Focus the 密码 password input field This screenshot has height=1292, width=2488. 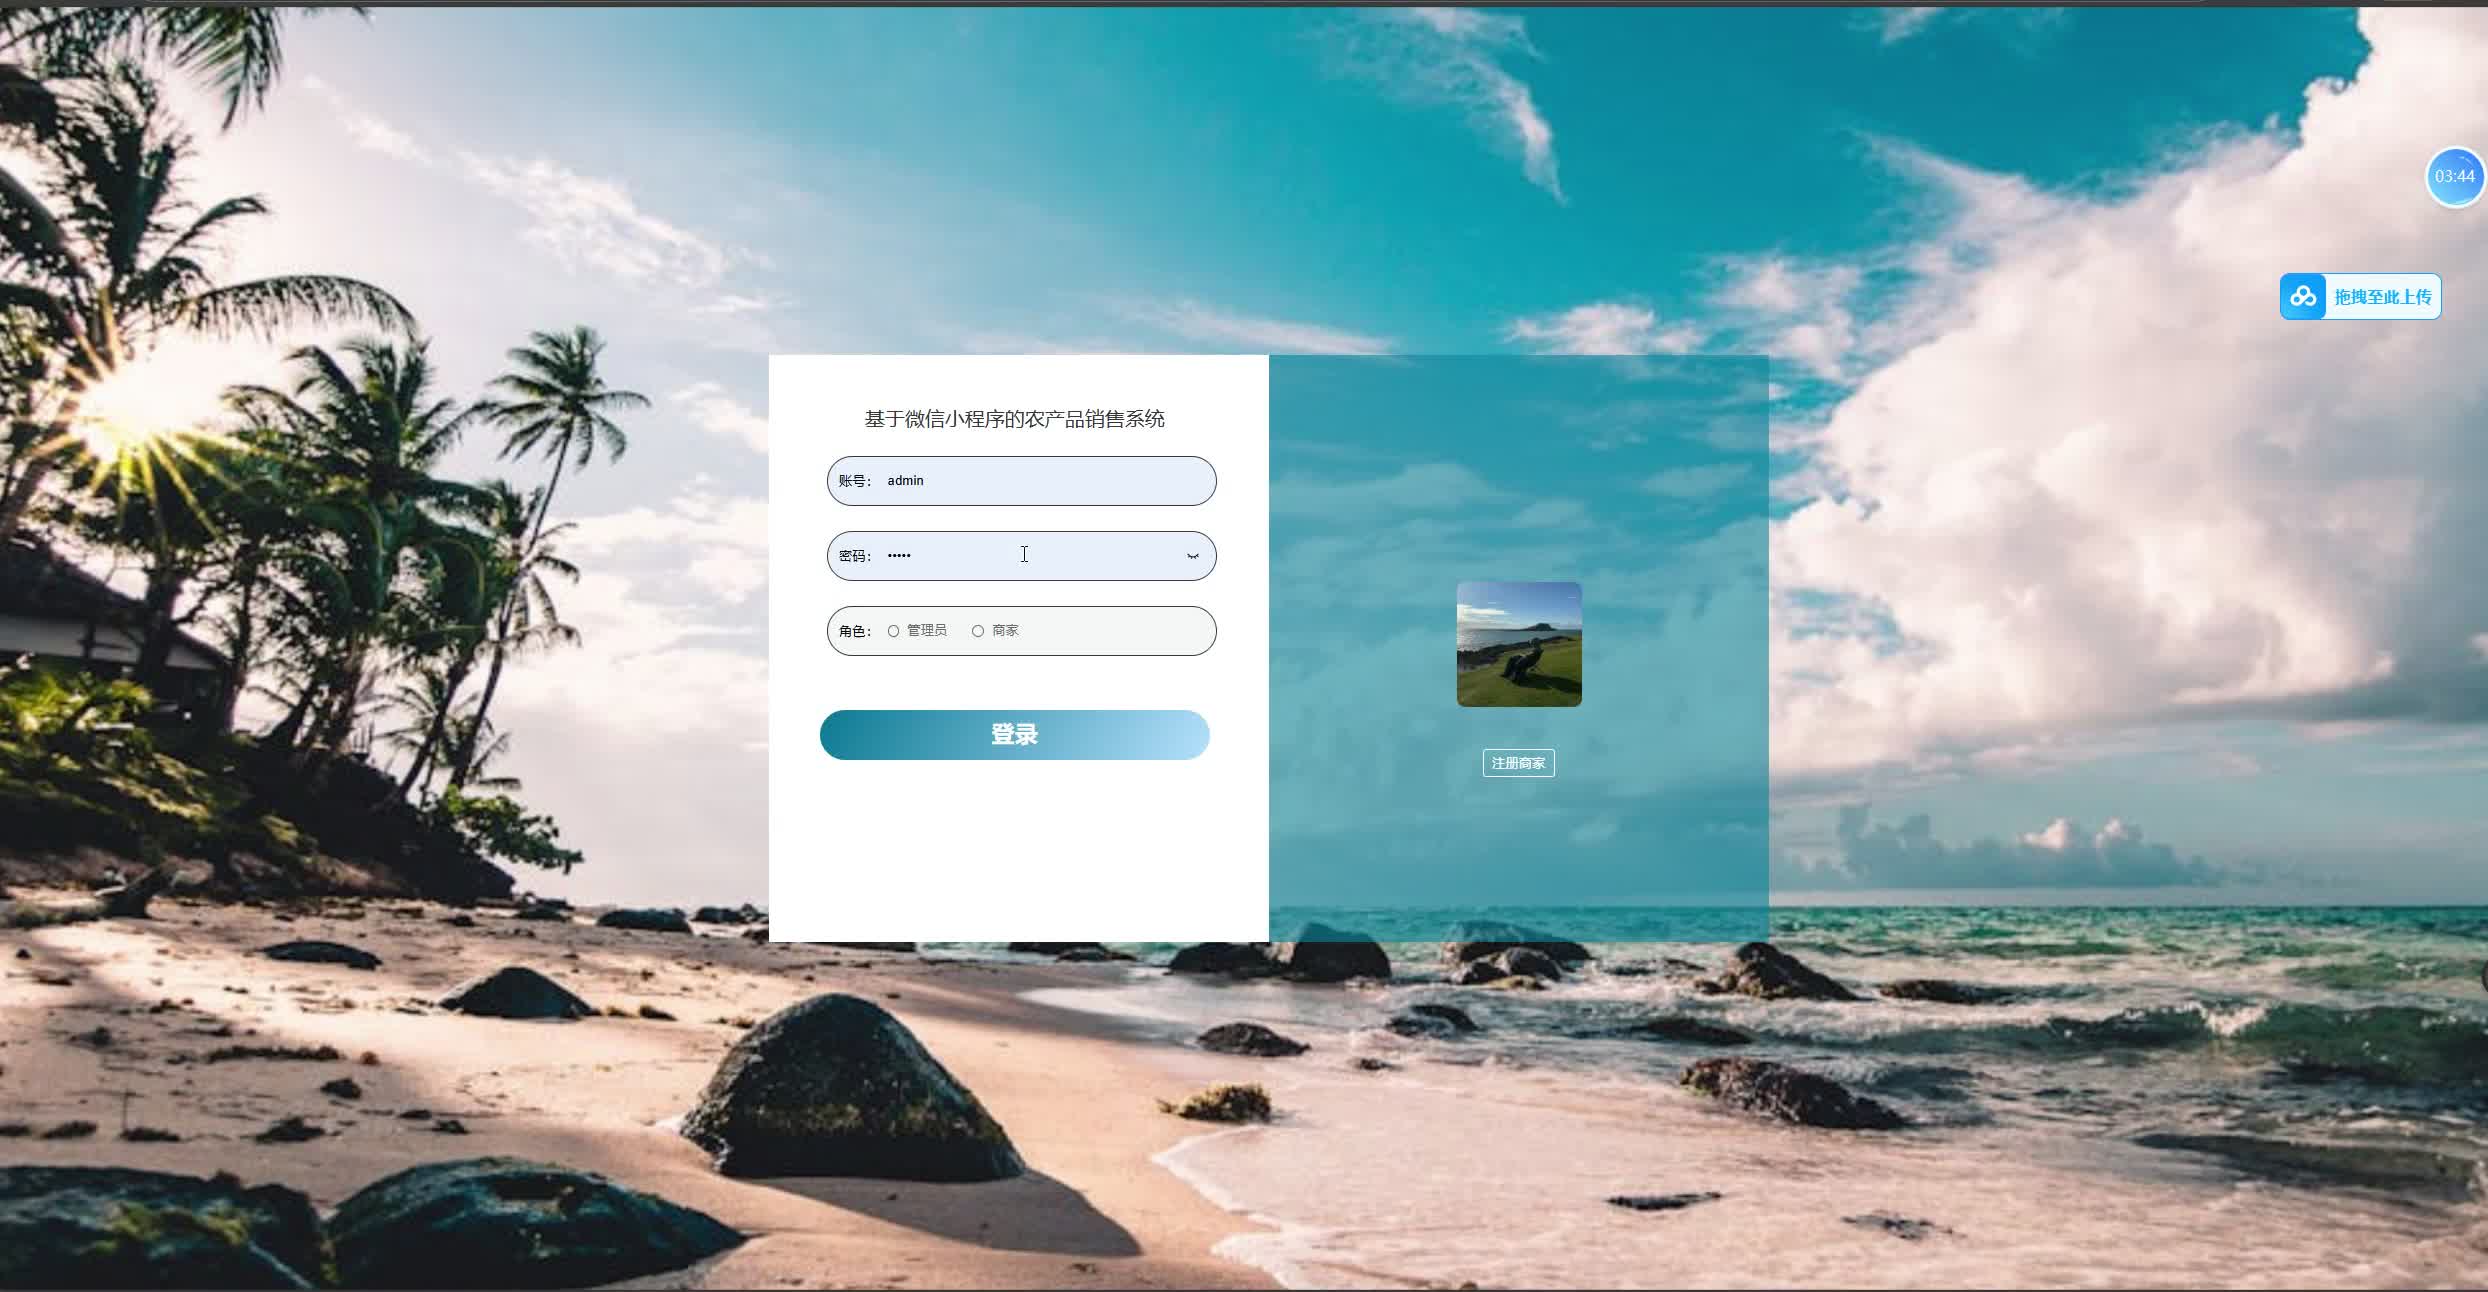[1080, 556]
